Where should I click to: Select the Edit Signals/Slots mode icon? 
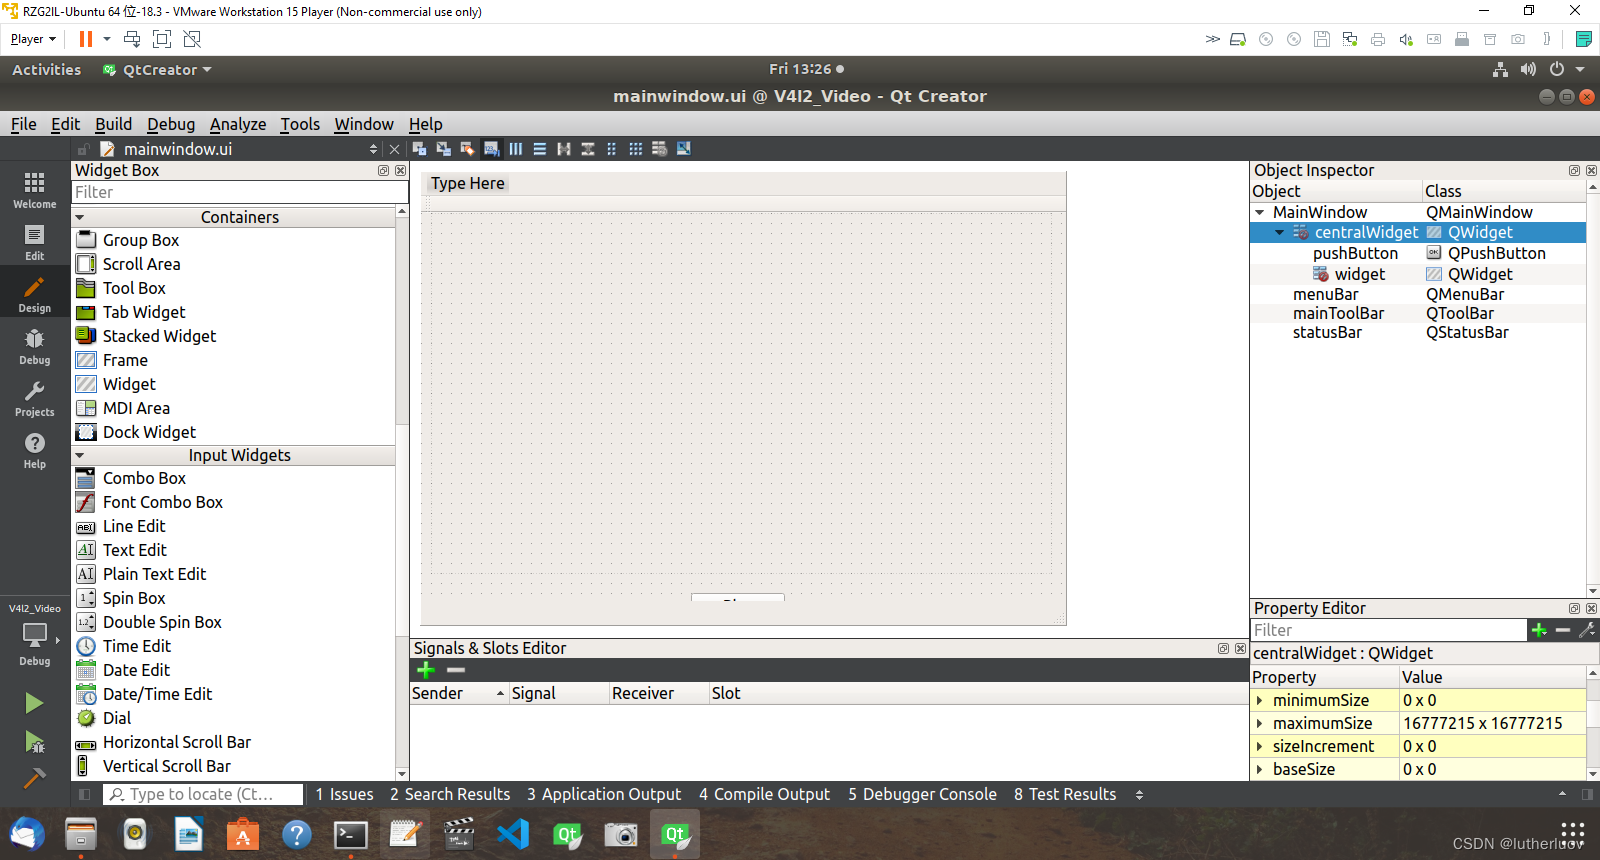pos(444,149)
